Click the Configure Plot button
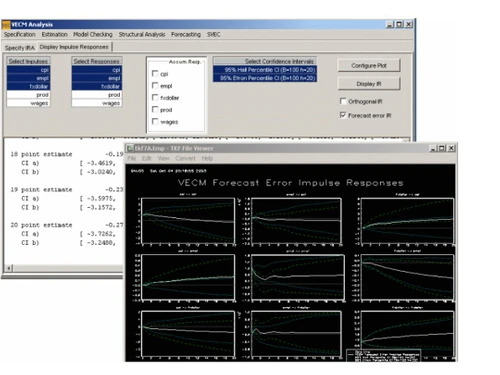Screen dimensions: 500x375 pyautogui.click(x=369, y=66)
